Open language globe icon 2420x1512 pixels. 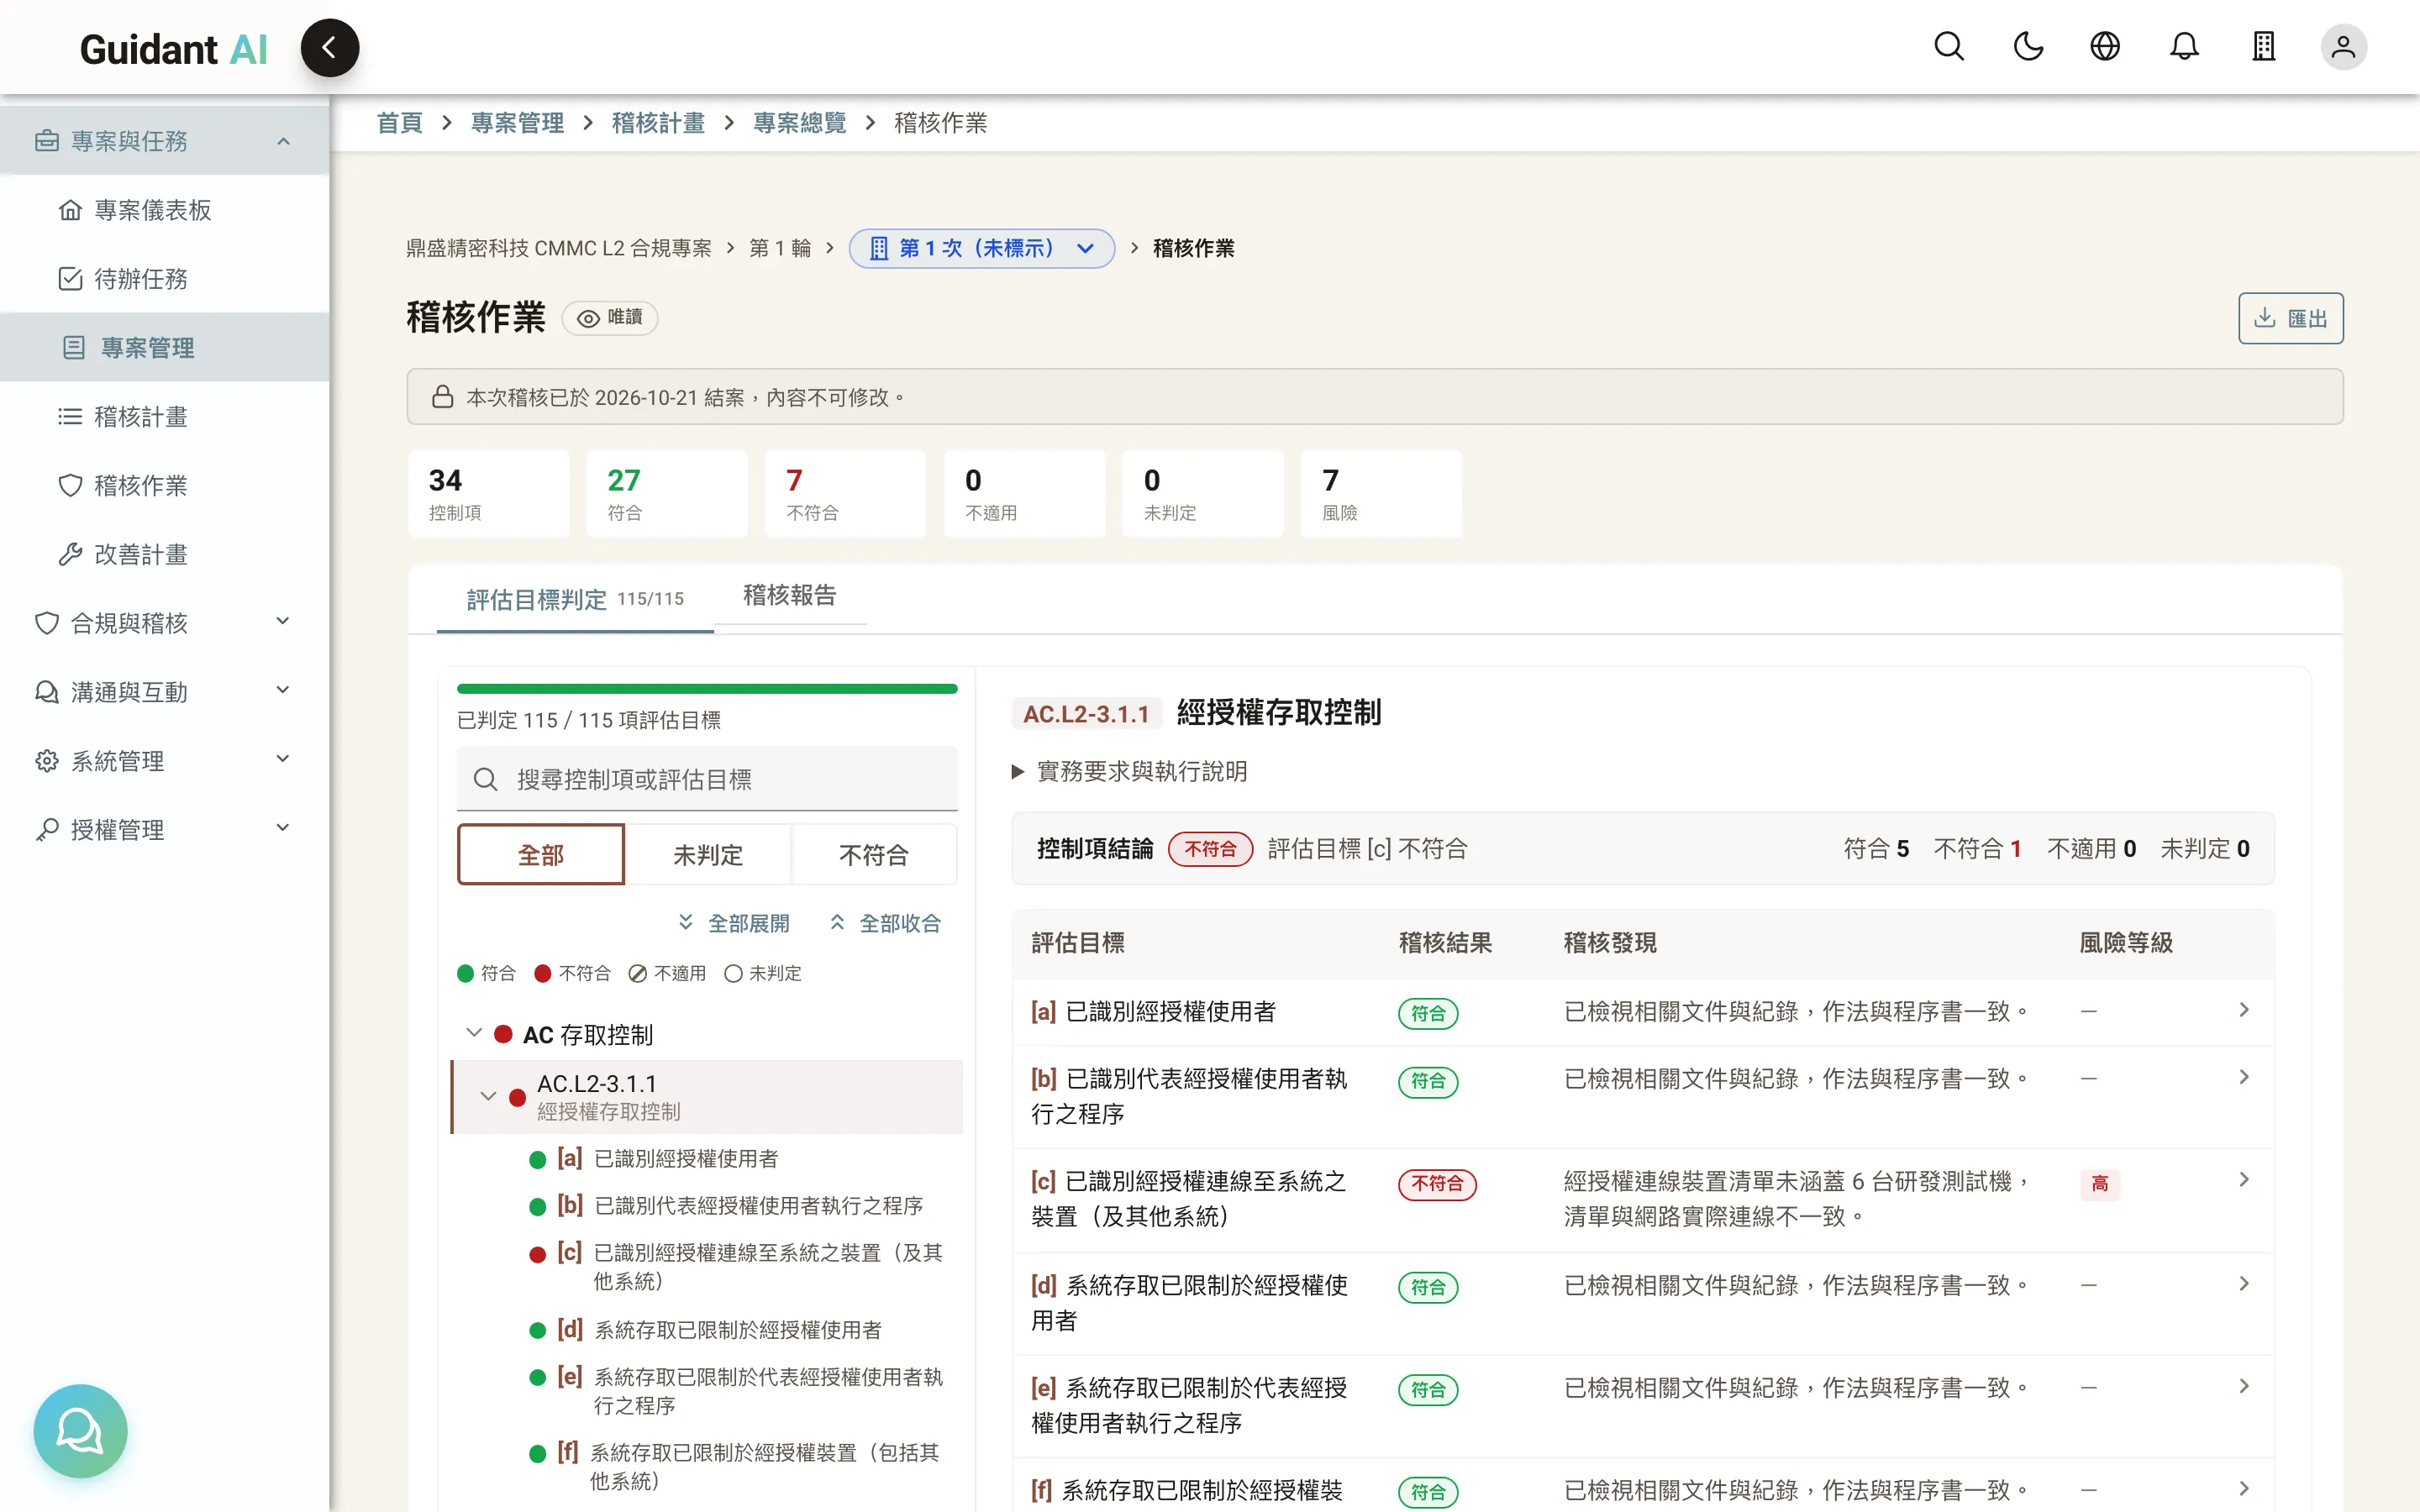2105,47
